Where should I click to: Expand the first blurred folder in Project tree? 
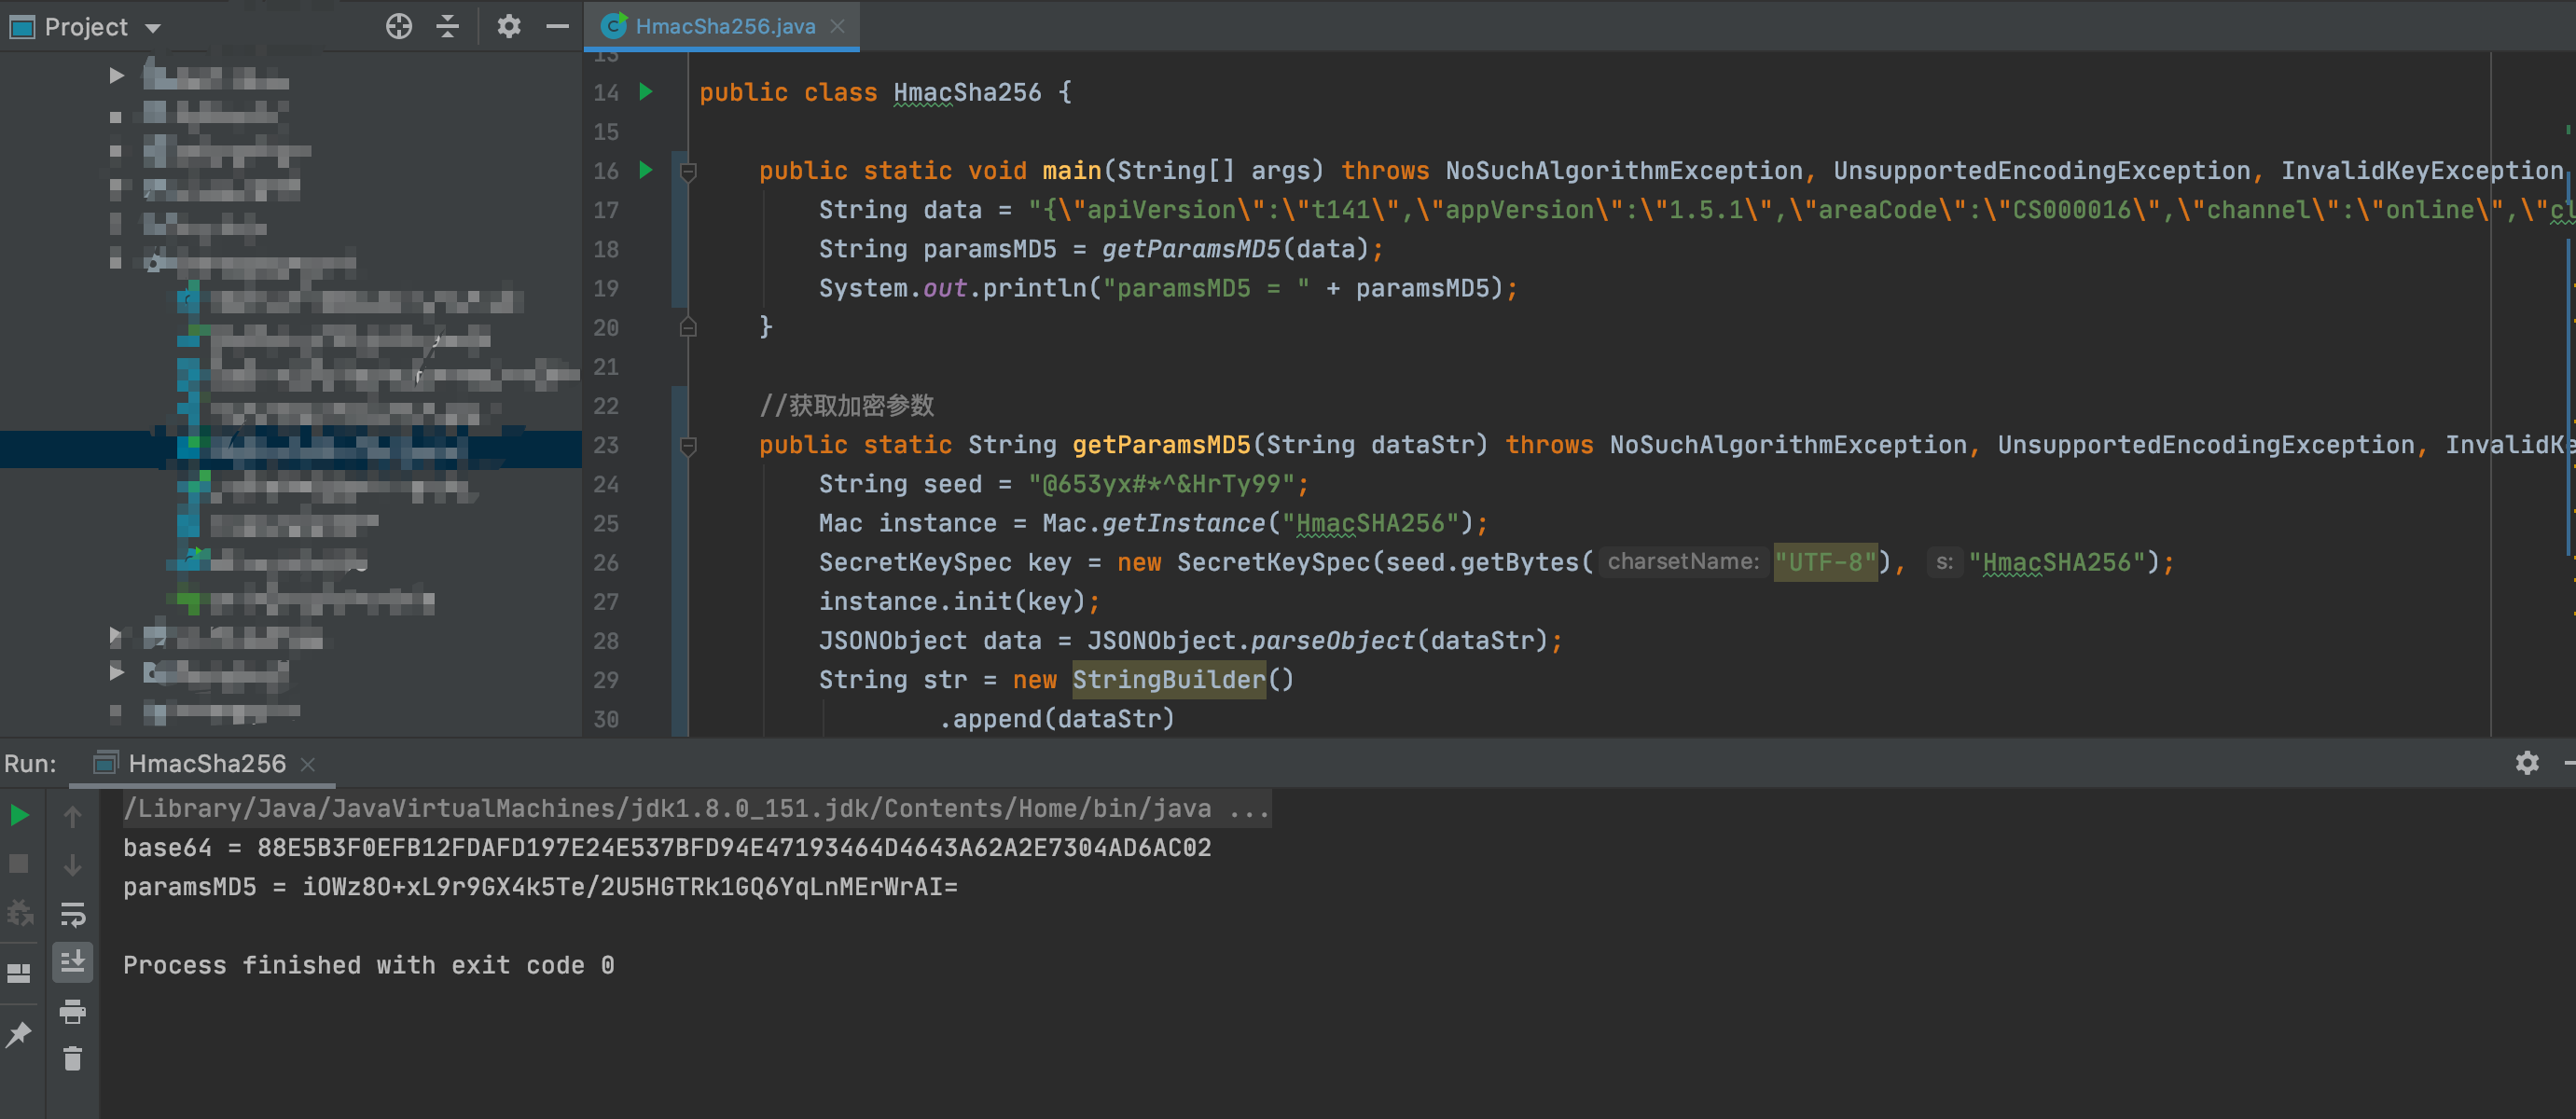click(x=116, y=75)
